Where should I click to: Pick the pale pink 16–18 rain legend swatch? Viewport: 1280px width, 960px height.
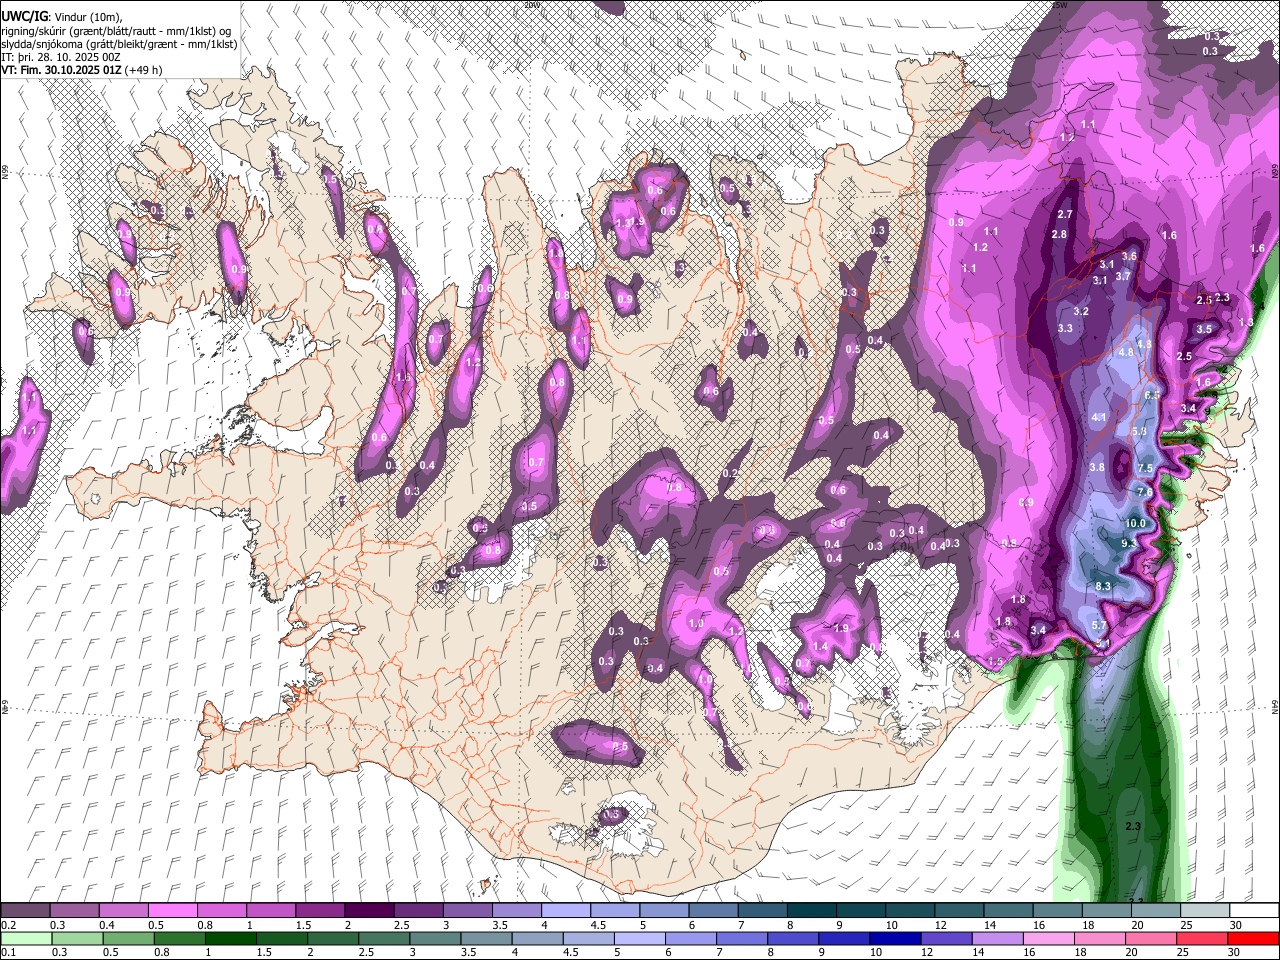pyautogui.click(x=1048, y=938)
